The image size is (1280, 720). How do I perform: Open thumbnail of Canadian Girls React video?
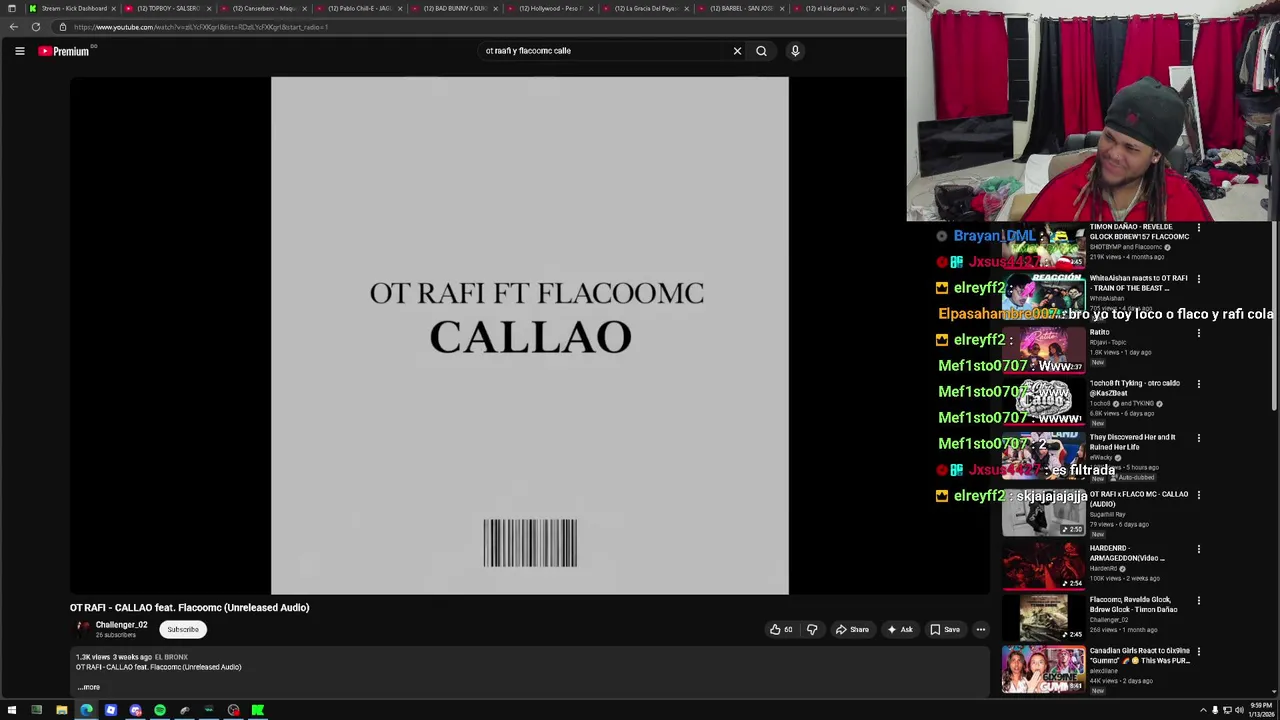[x=1043, y=669]
